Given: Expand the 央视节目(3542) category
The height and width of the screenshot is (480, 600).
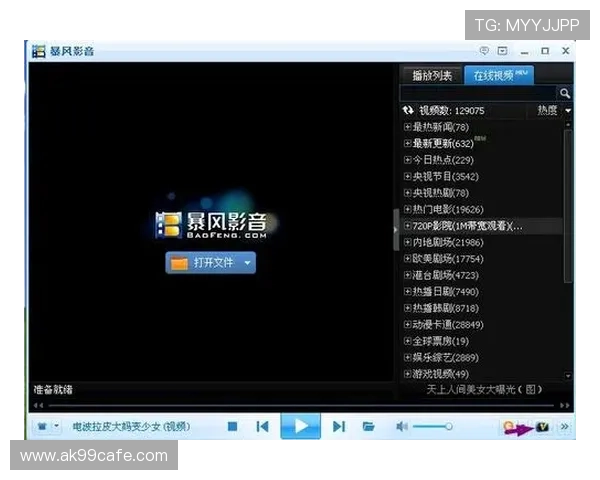Looking at the screenshot, I should [408, 176].
